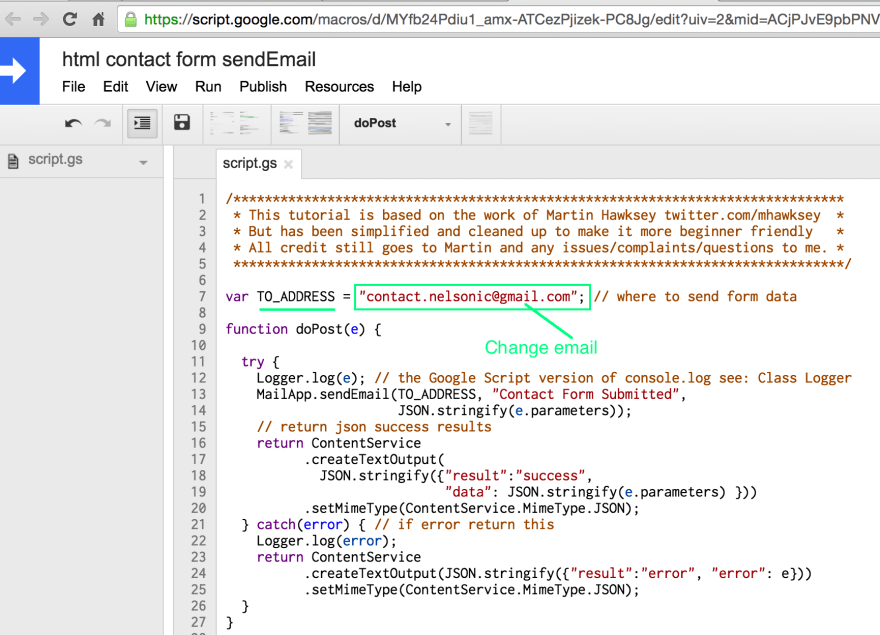Click 'function doPost(e) {' on line 9
The width and height of the screenshot is (880, 635).
304,329
